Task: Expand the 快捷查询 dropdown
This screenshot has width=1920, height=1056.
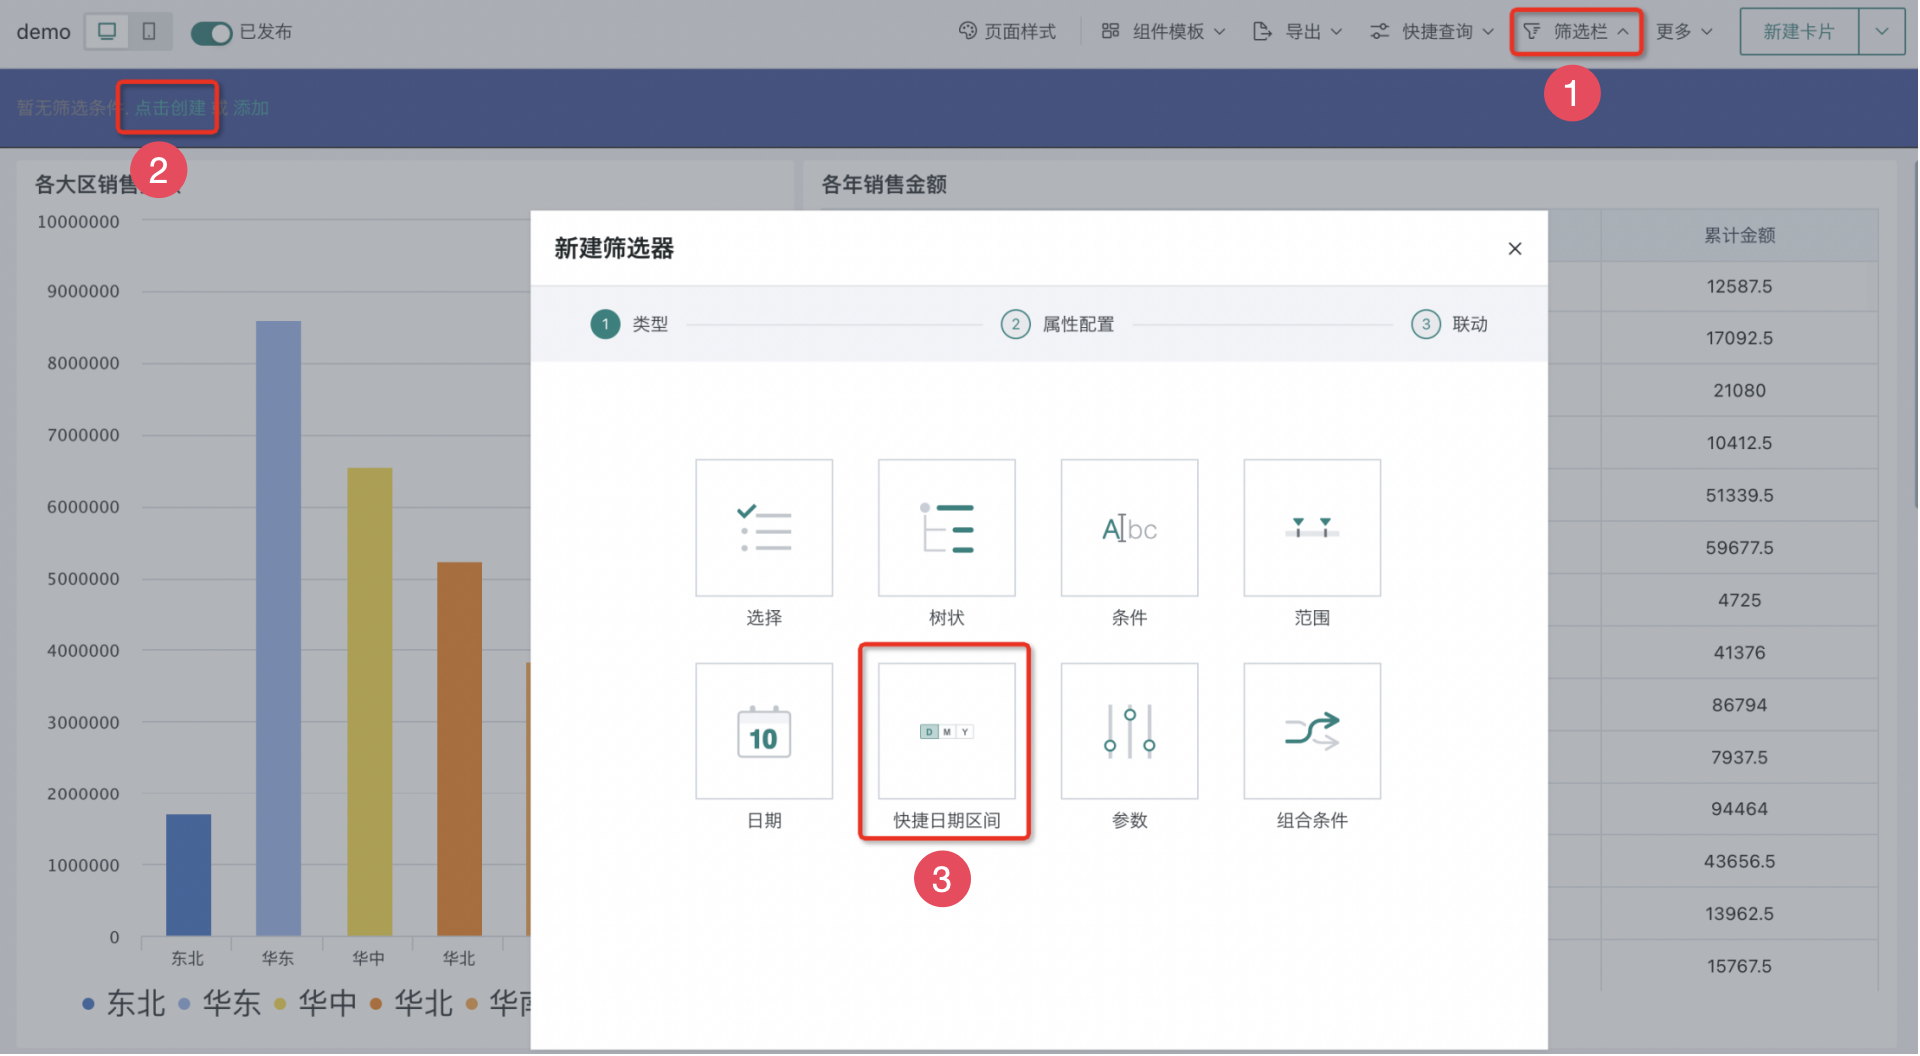Action: pos(1432,32)
